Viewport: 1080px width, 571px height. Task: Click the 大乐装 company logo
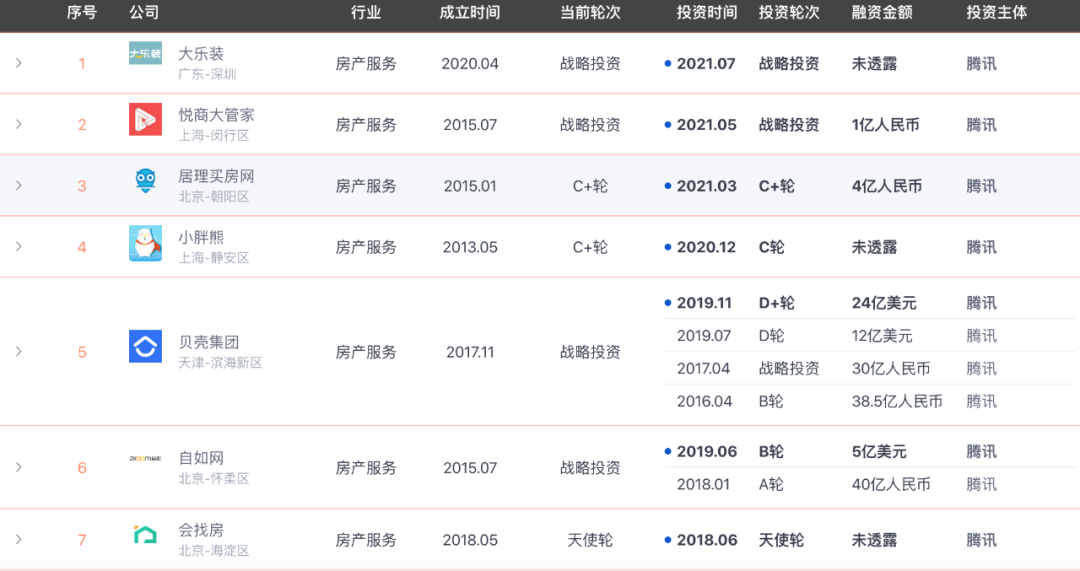(x=145, y=53)
